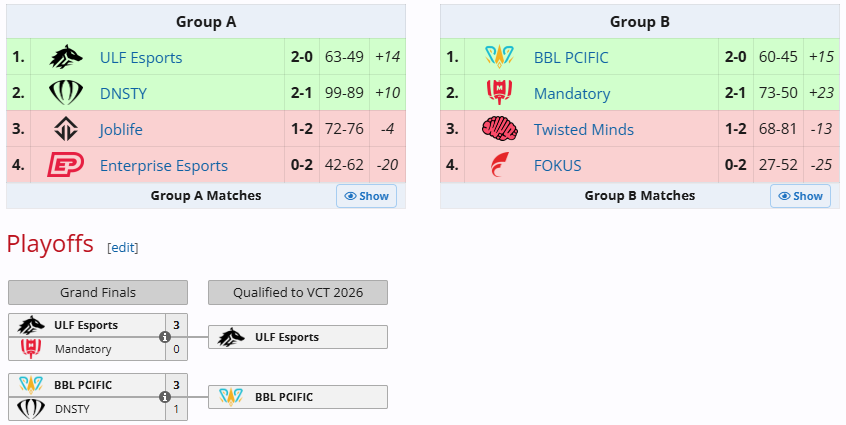Open match info for ULF Esports vs Mandatory
The width and height of the screenshot is (846, 425).
(x=165, y=337)
